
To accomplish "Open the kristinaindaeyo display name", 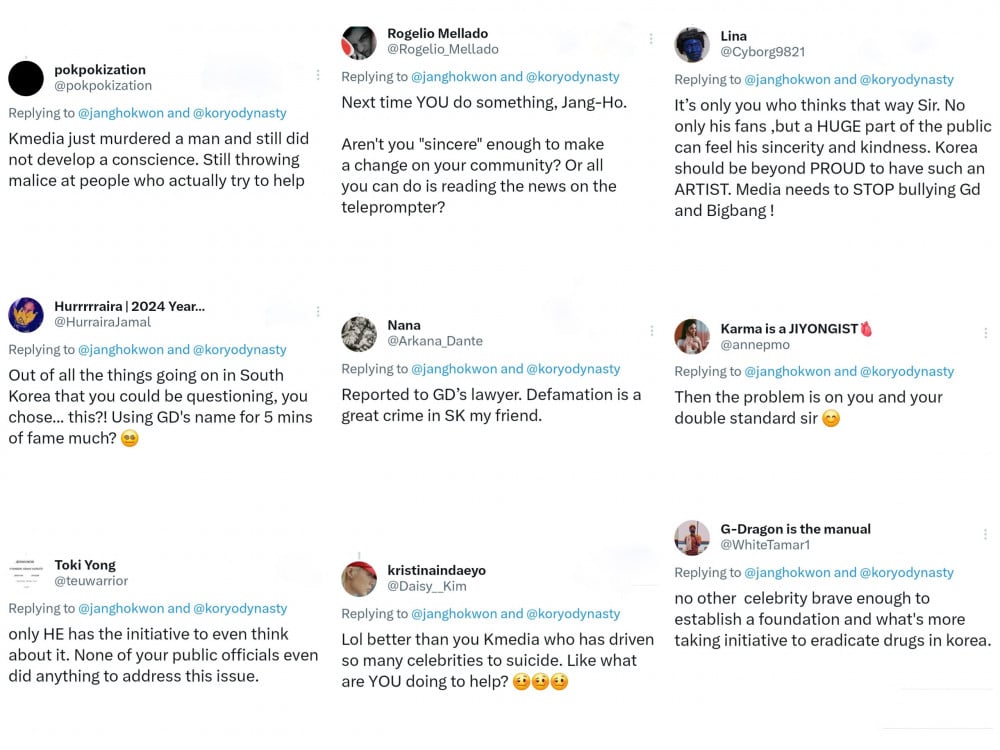I will (436, 570).
